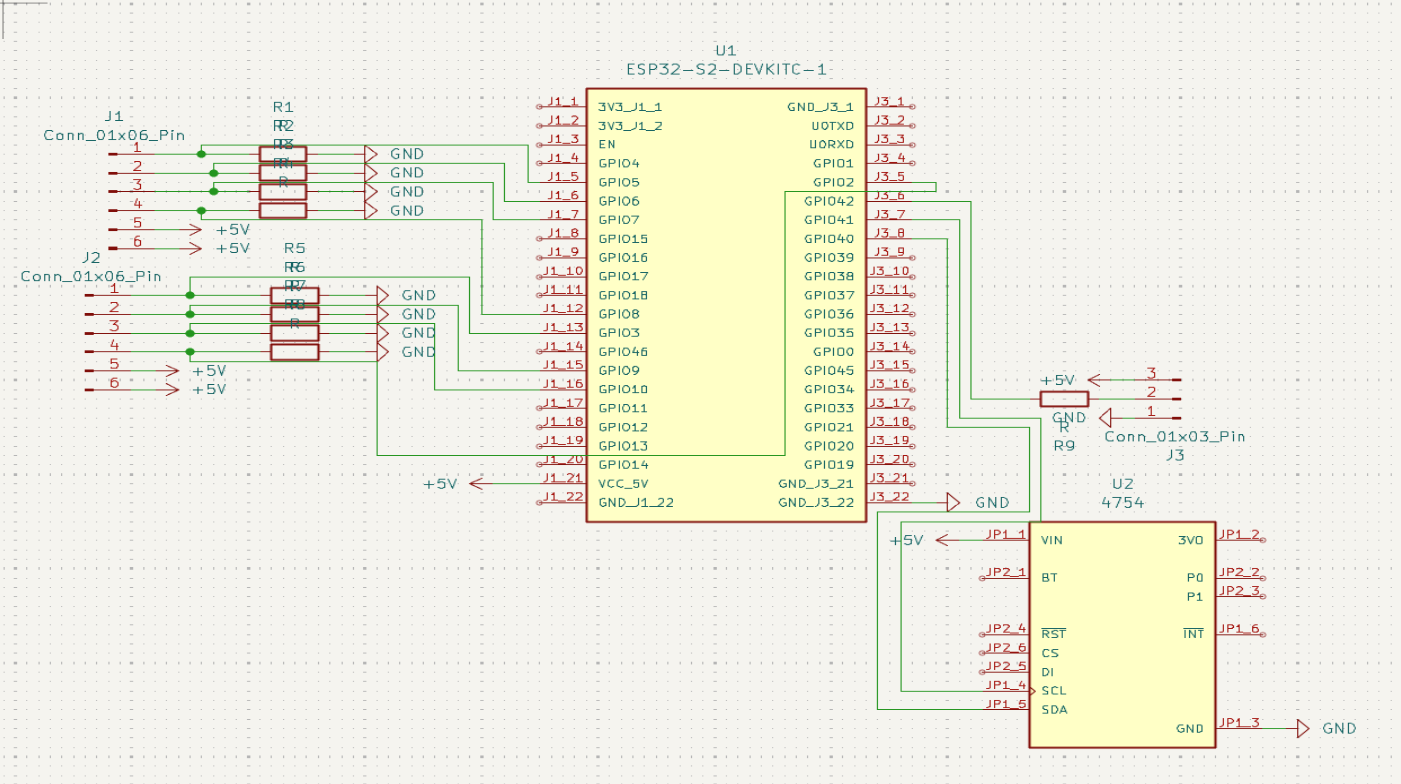Click the GPIO7 pin name on U1

click(619, 220)
